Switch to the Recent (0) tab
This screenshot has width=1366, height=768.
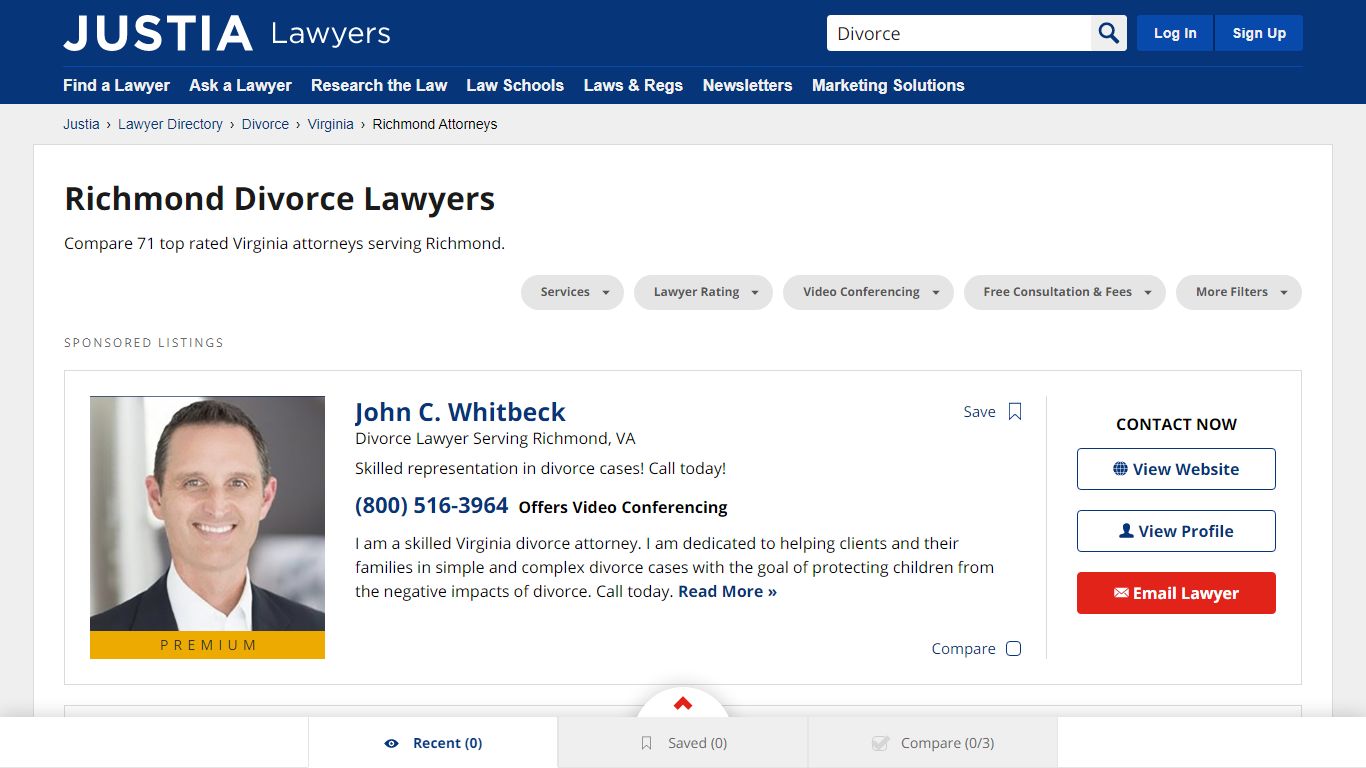[x=433, y=743]
